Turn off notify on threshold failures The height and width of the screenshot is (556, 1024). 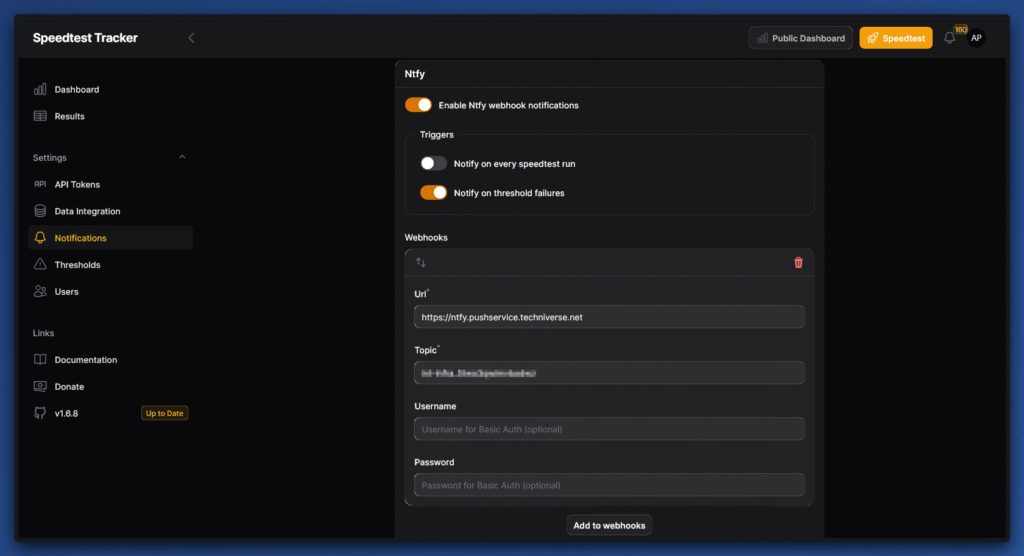click(433, 193)
